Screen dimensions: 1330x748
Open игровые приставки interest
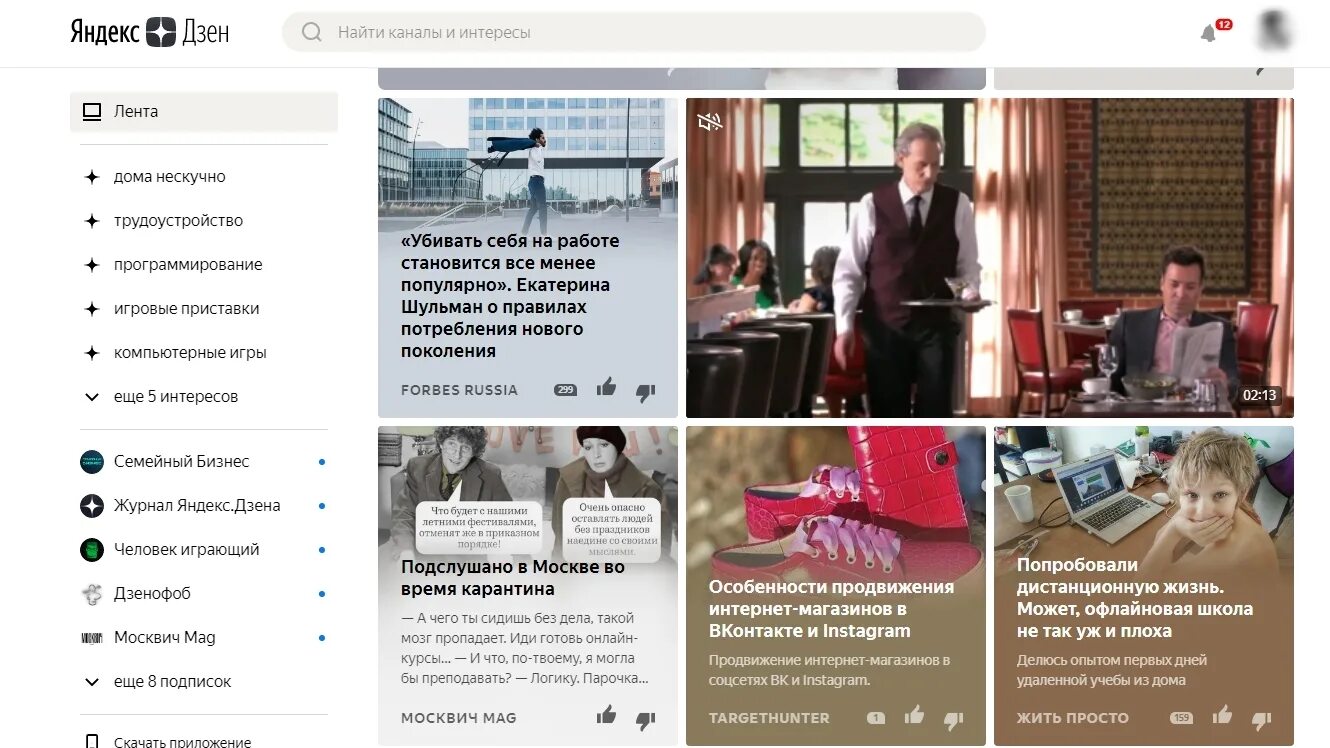click(187, 309)
